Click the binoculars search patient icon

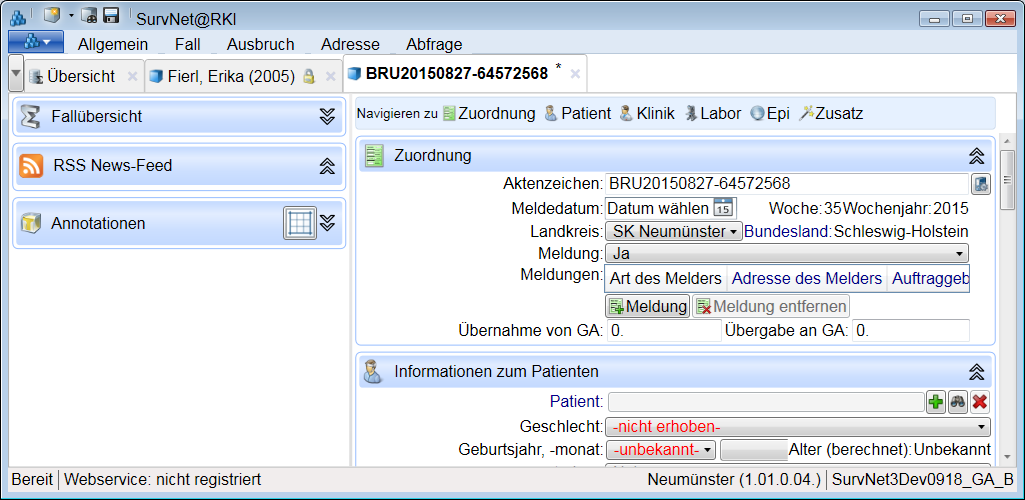[x=958, y=402]
